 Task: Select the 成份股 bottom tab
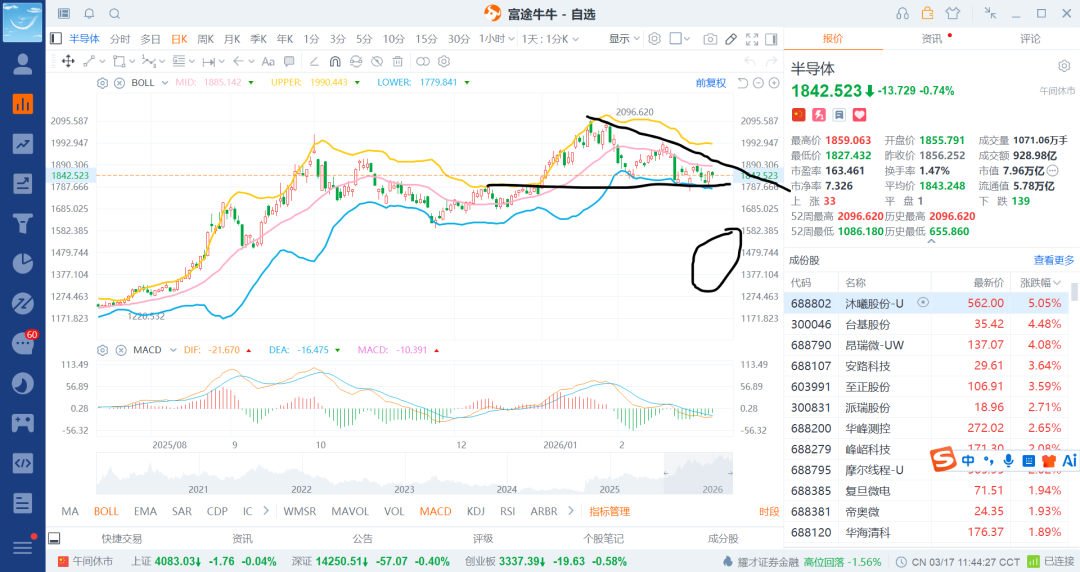coord(723,538)
